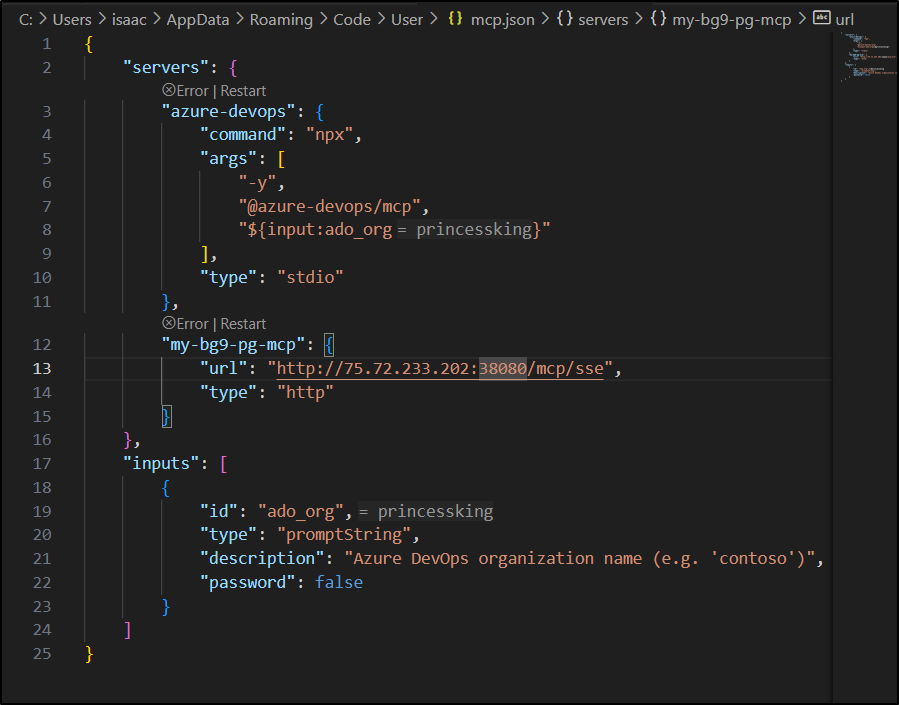Click the braces icon before my-bg9-pg-mcp breadcrumb

point(658,20)
